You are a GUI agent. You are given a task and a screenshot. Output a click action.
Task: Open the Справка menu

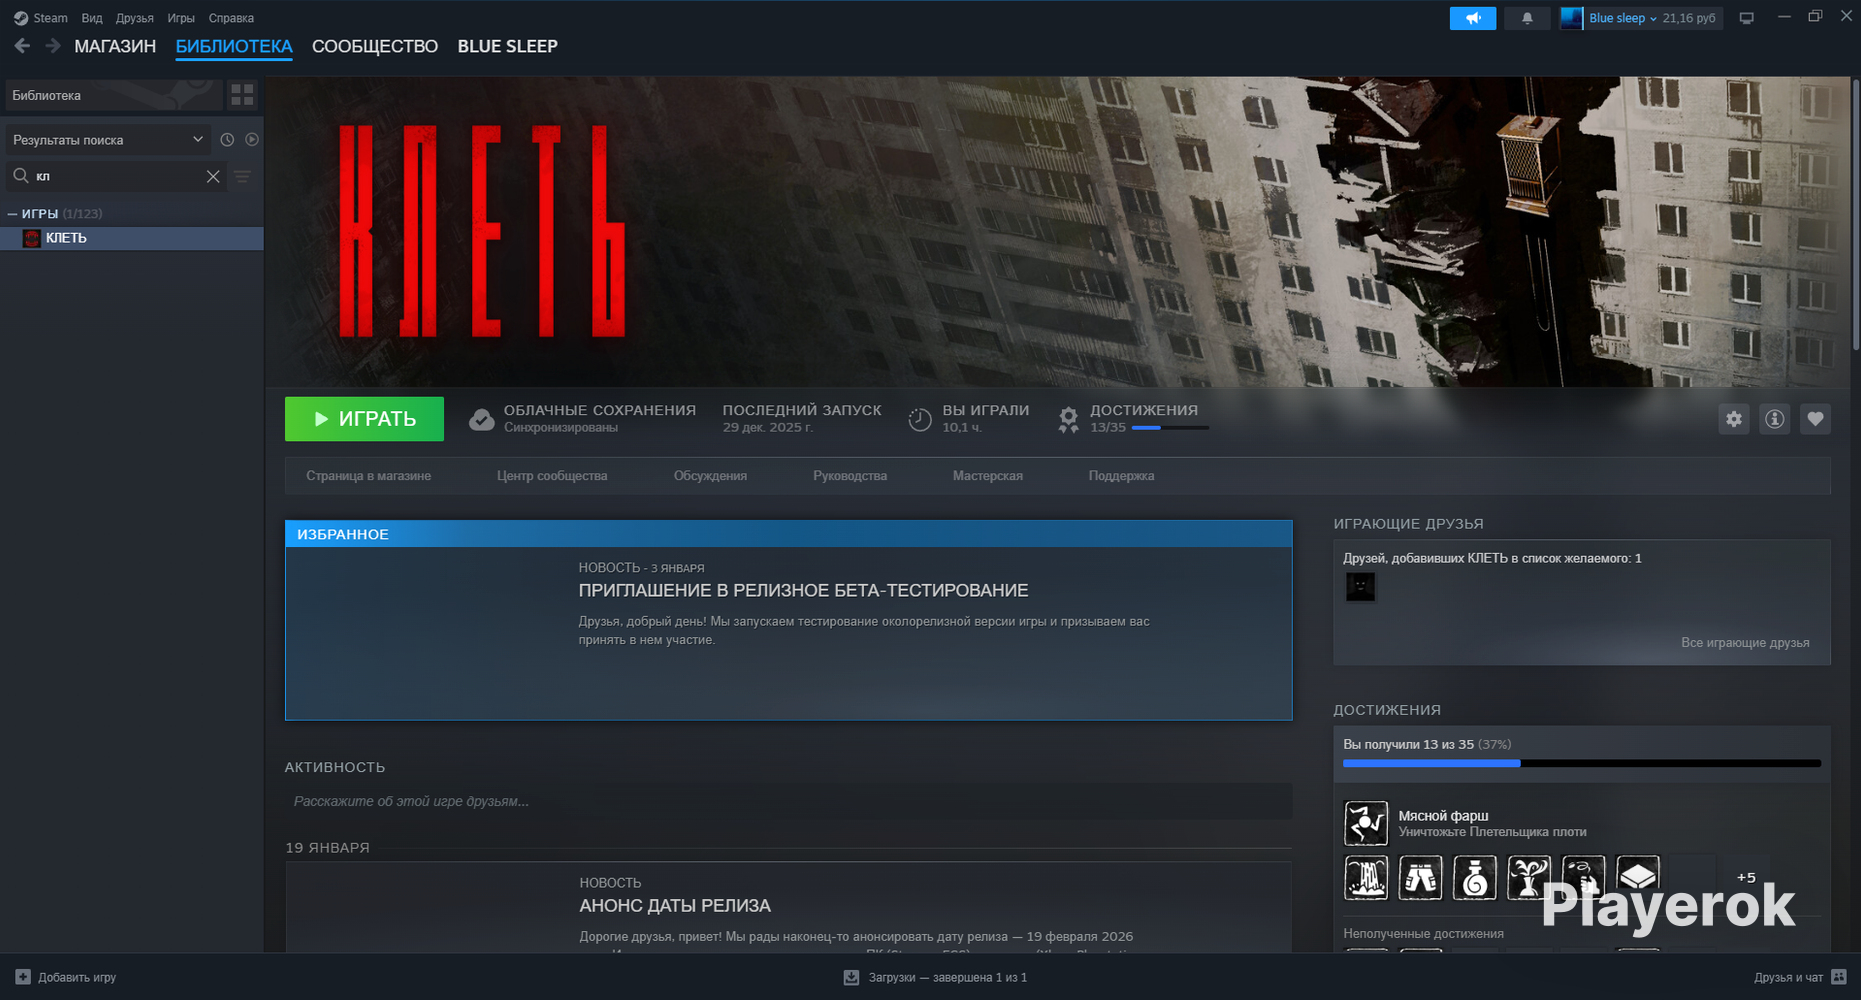coord(231,18)
